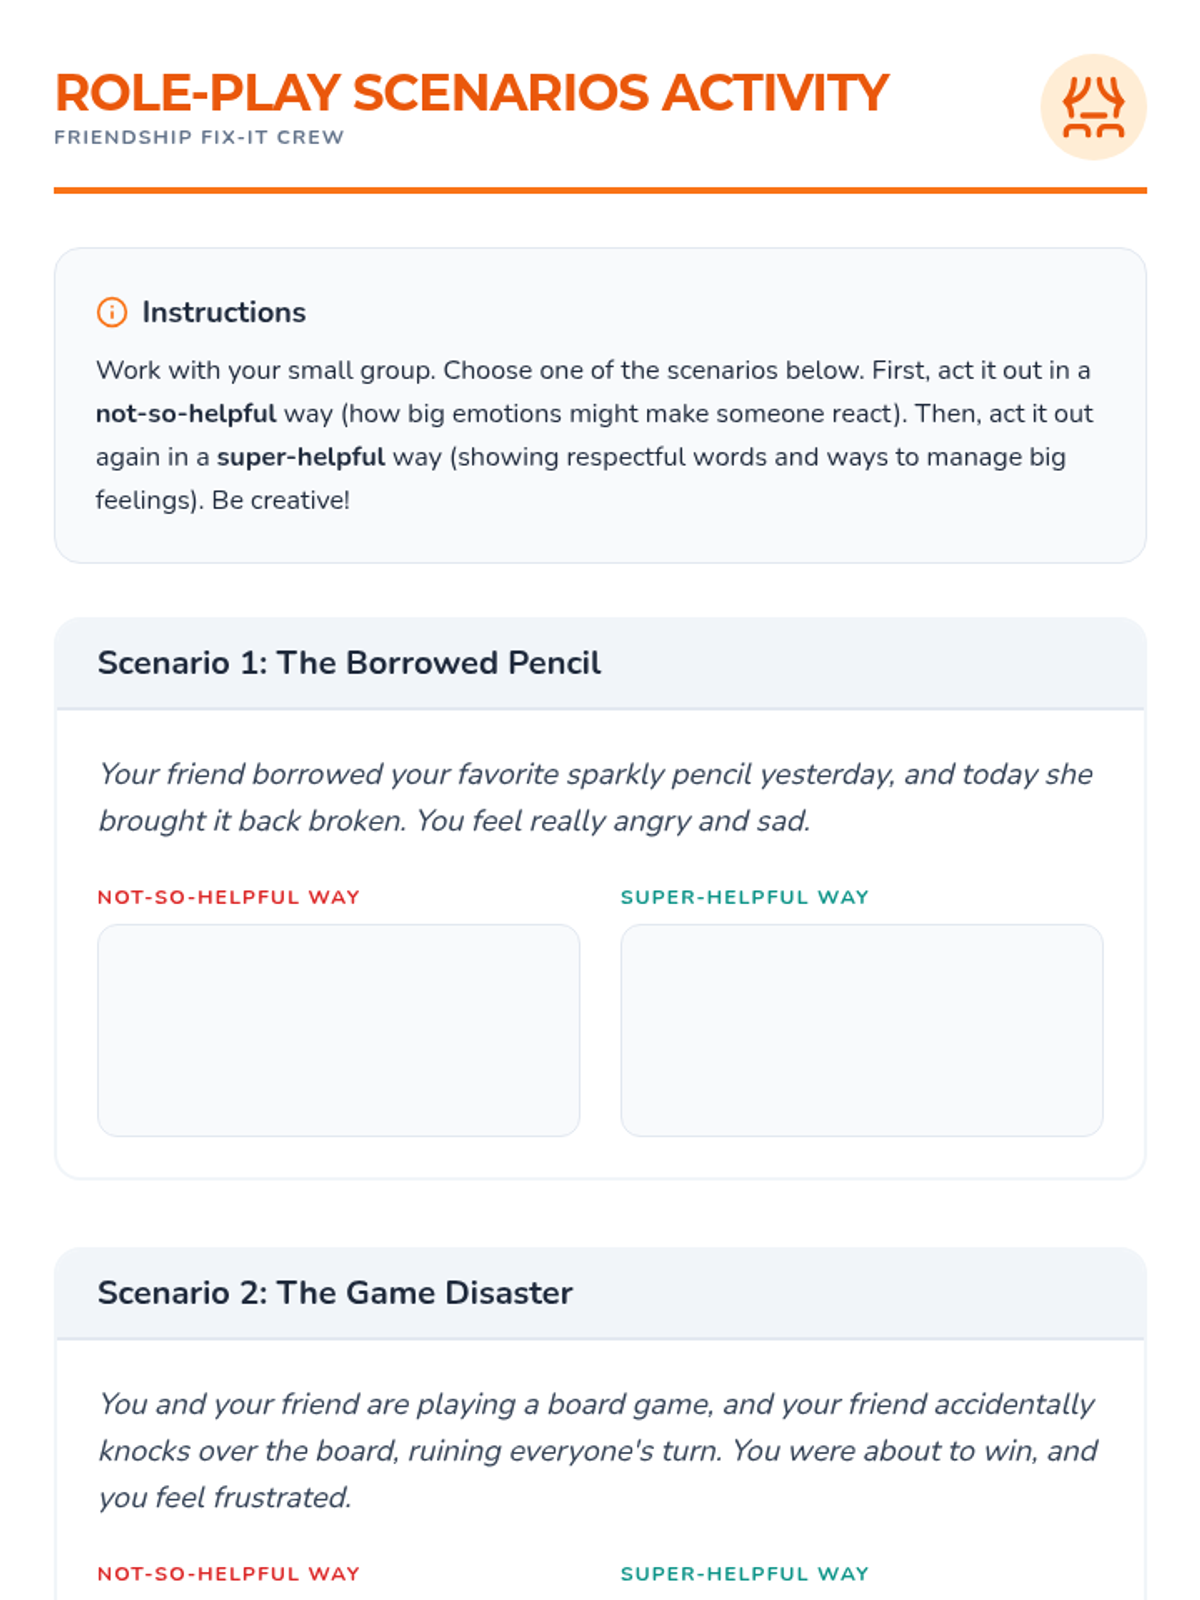Click the Instructions heading
Viewport: 1200px width, 1600px height.
224,312
